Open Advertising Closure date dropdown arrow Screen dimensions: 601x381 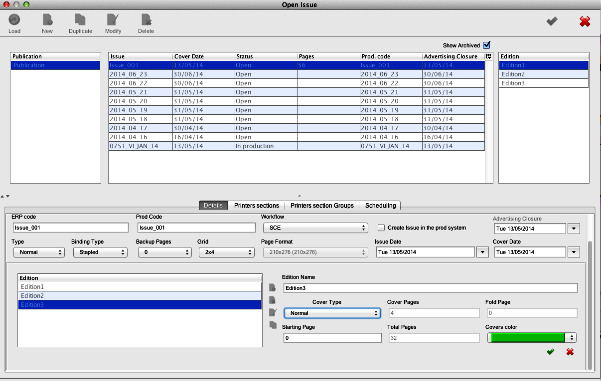574,228
